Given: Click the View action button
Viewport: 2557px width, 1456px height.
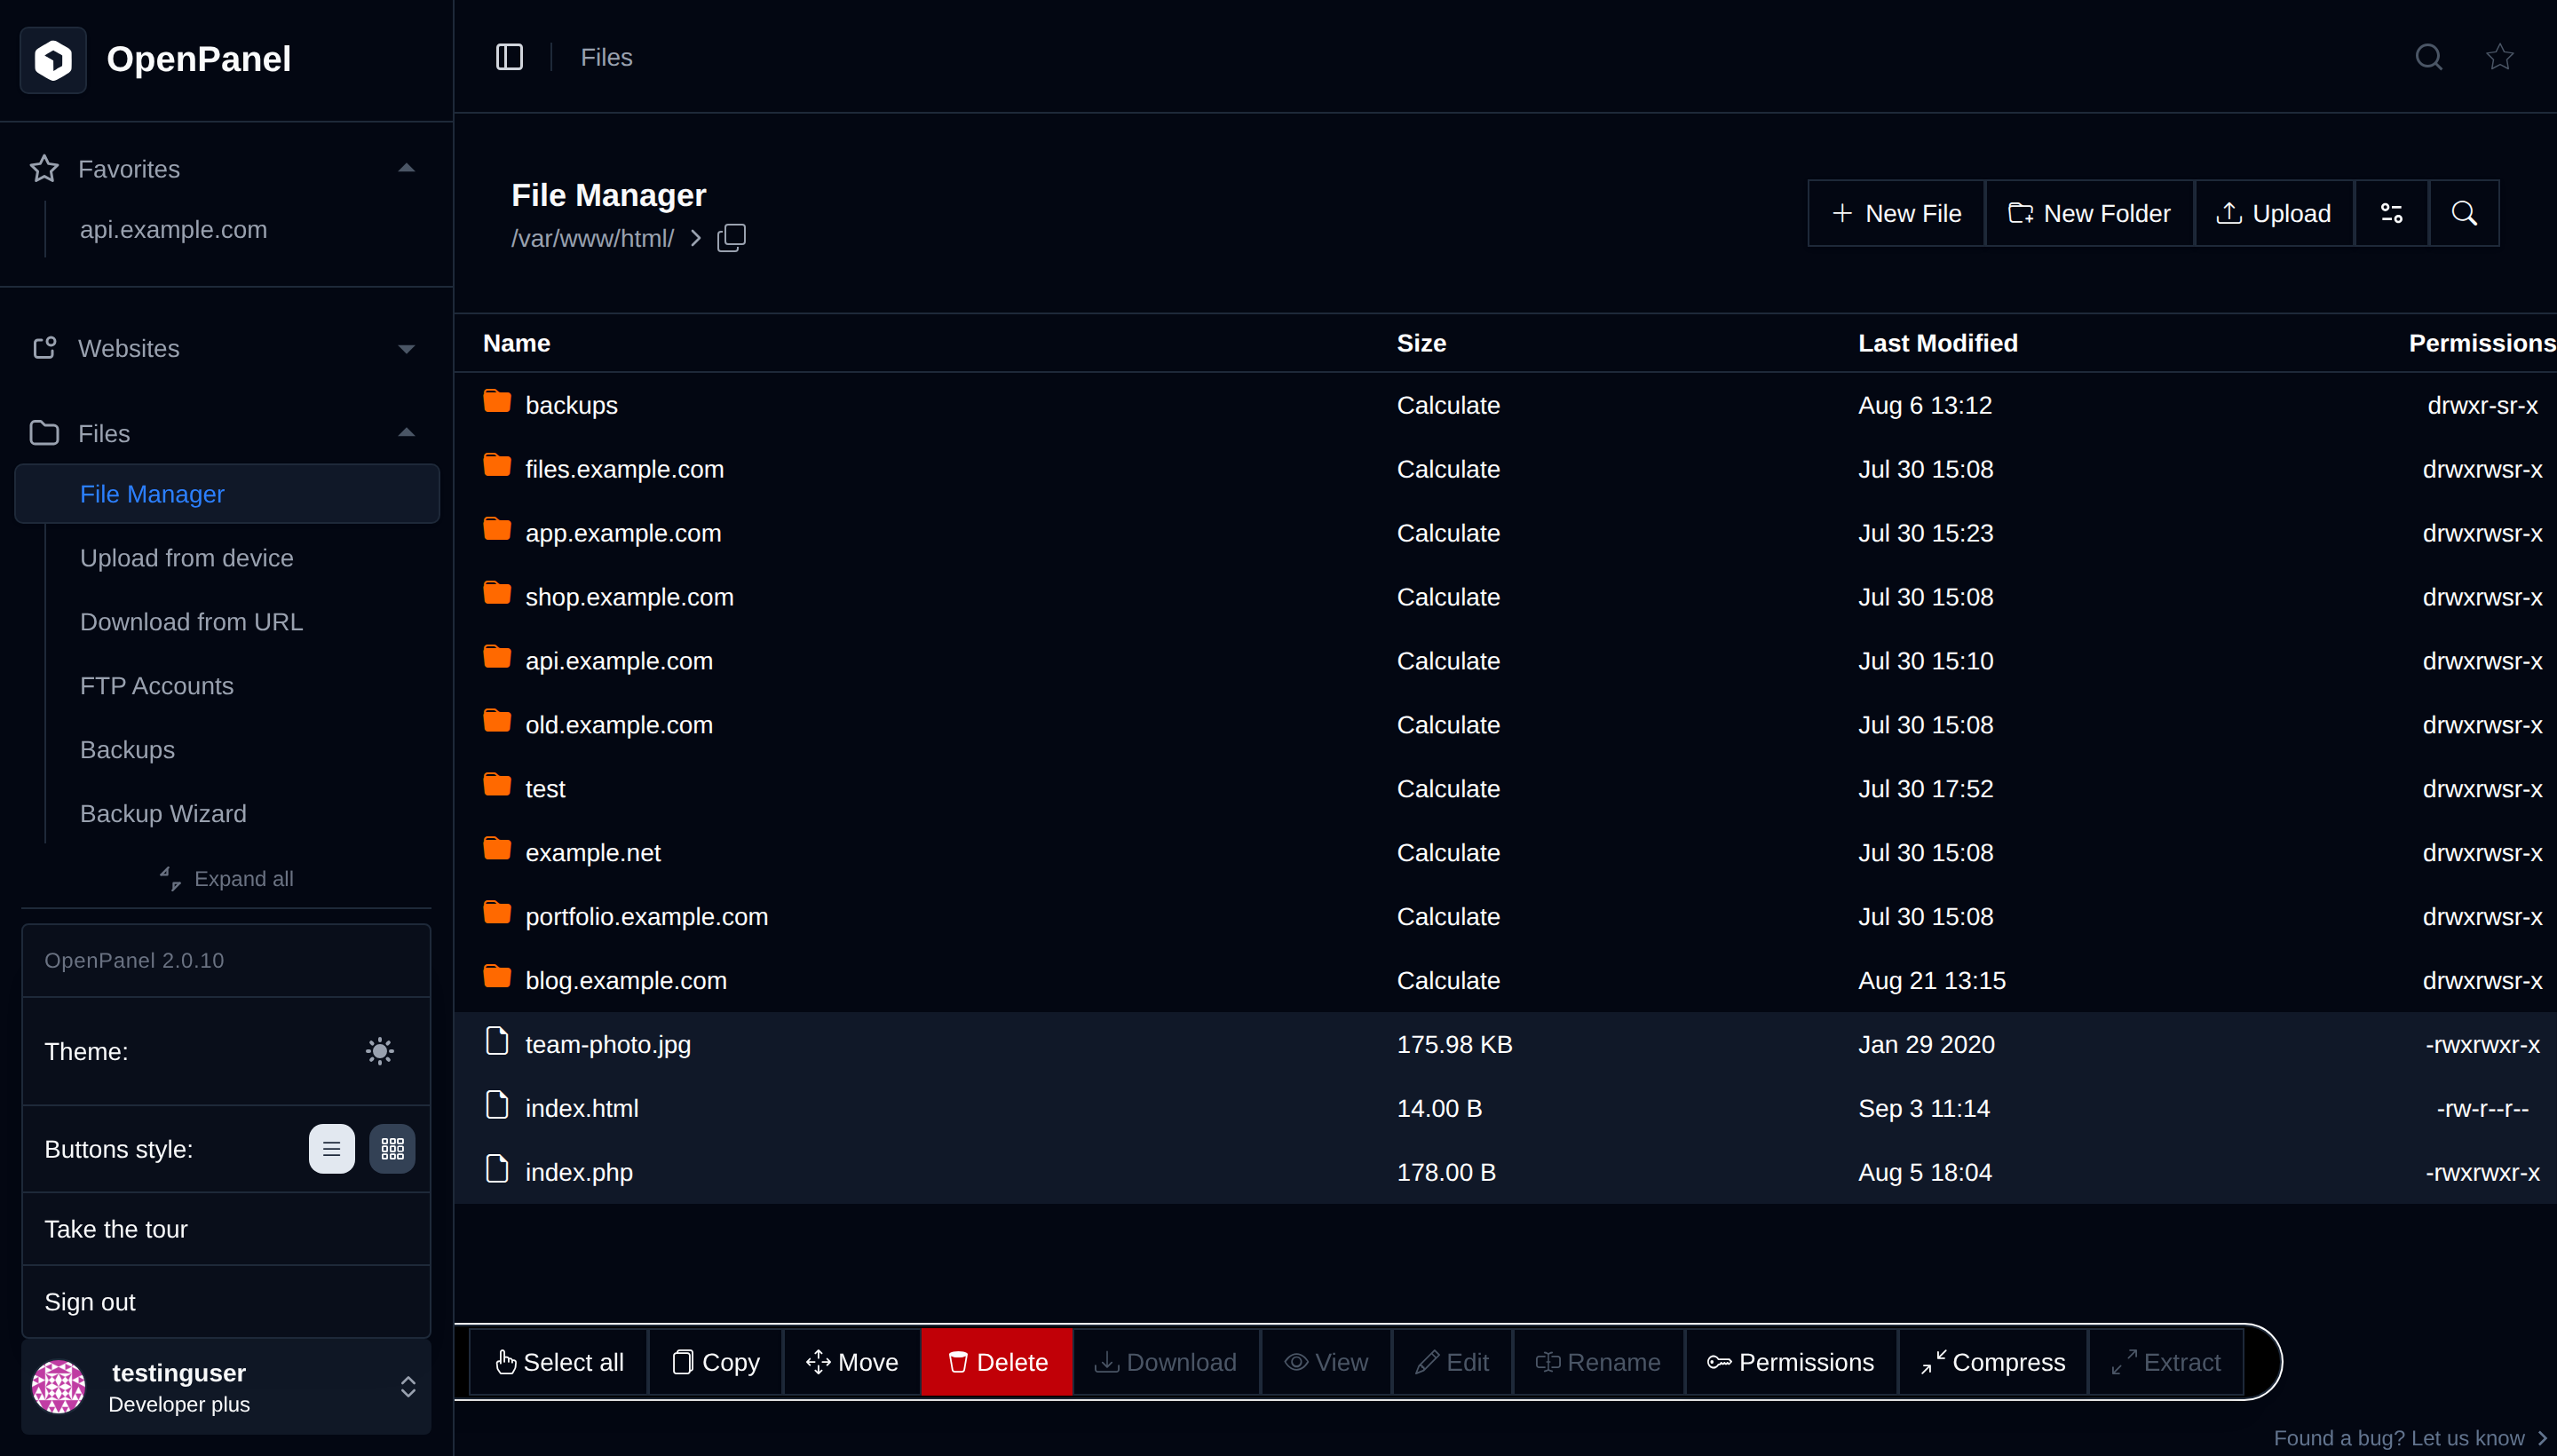Looking at the screenshot, I should click(1326, 1362).
